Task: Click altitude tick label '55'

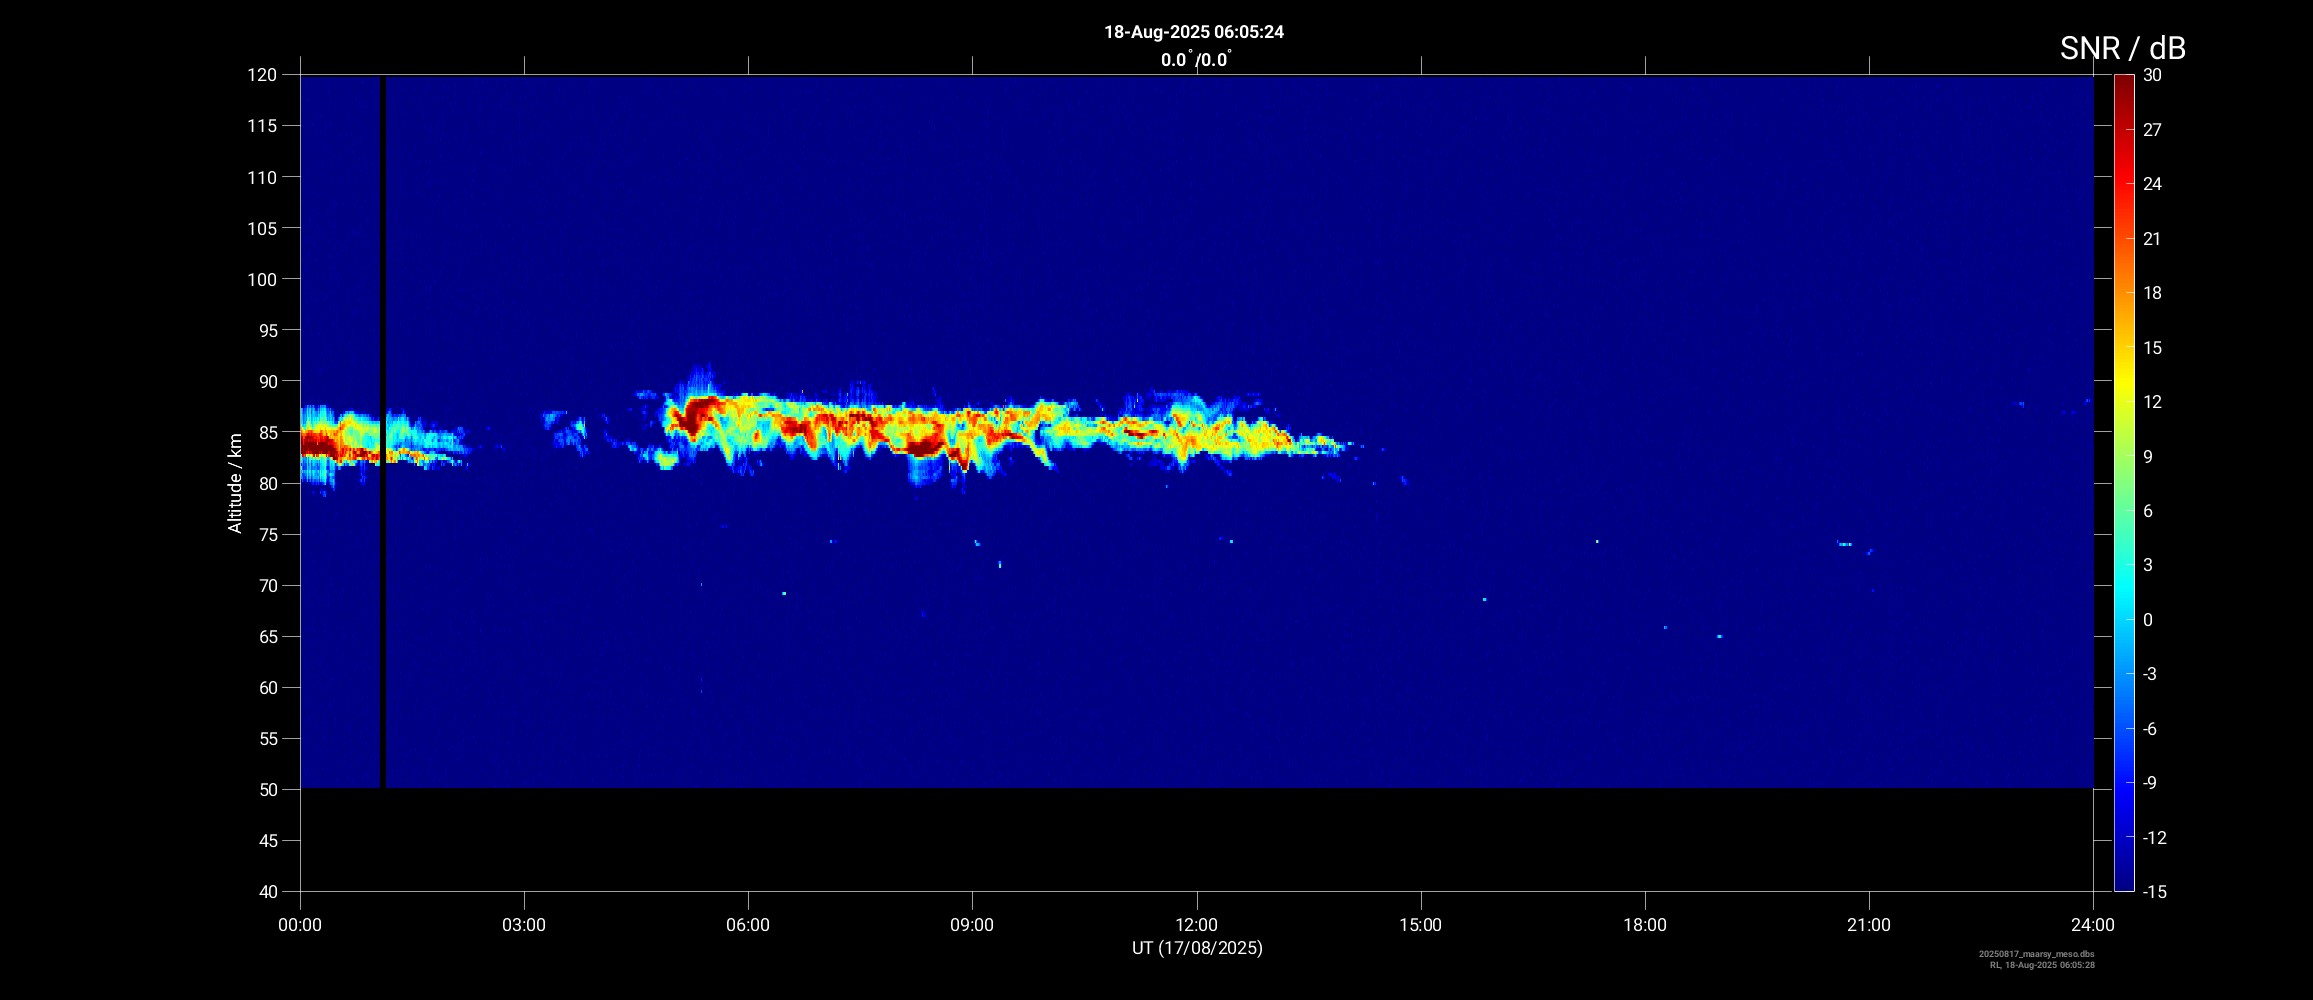Action: [267, 738]
